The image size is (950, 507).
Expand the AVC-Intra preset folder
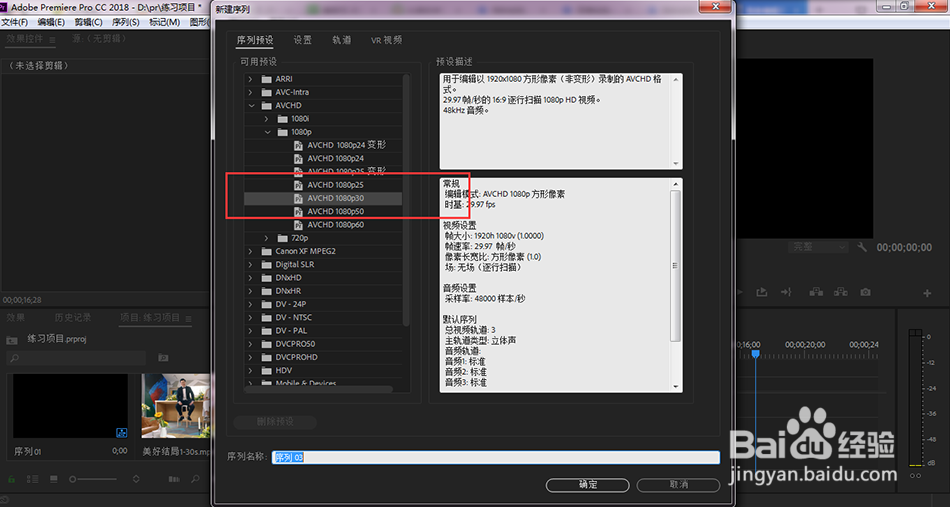point(250,92)
